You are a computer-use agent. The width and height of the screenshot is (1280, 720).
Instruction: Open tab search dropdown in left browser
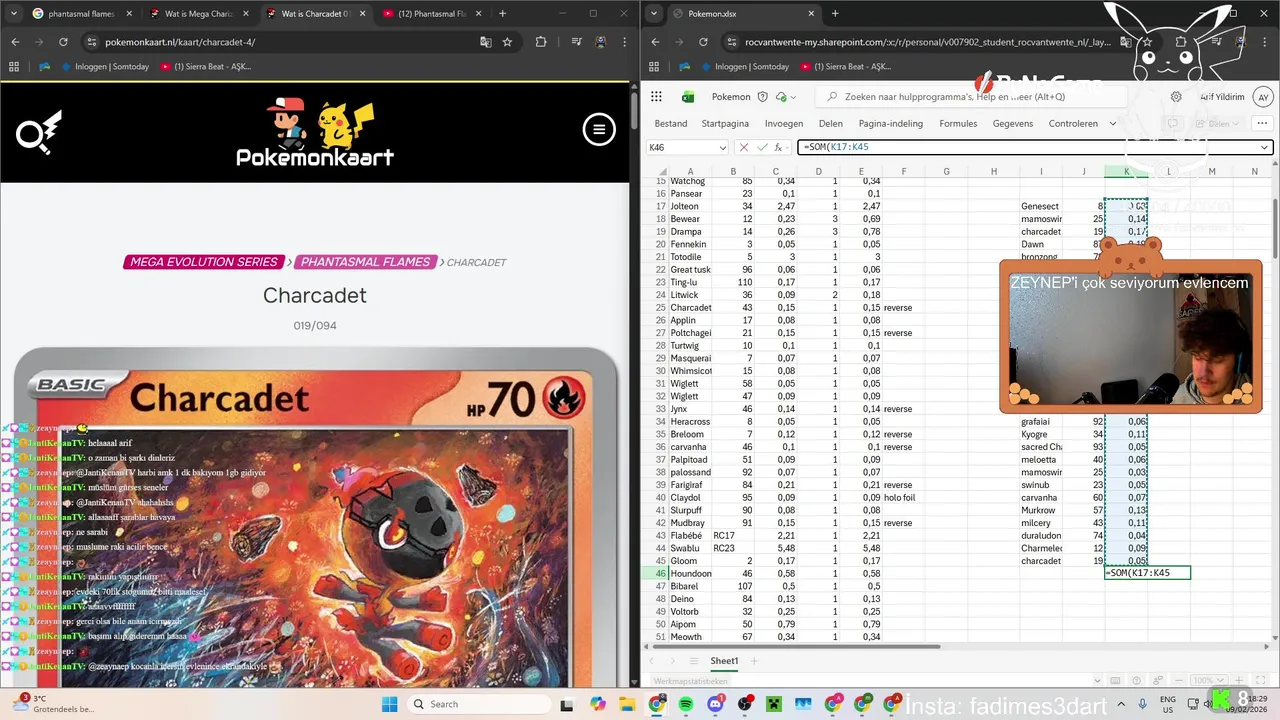(14, 13)
